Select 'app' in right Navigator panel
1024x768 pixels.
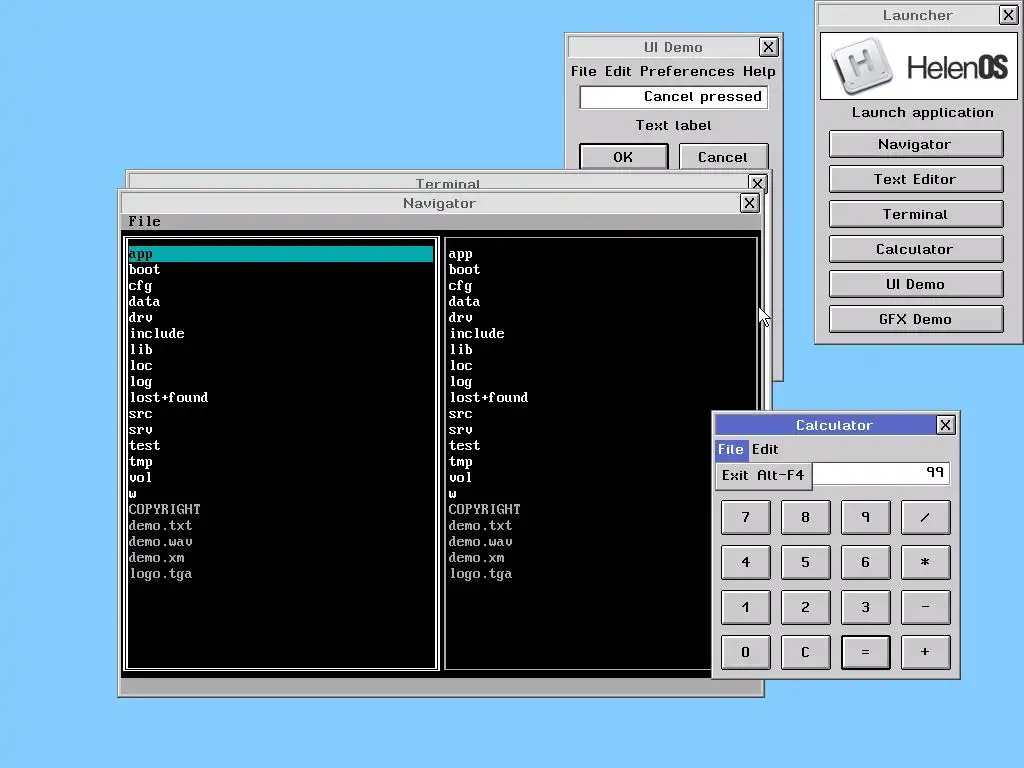[600, 253]
